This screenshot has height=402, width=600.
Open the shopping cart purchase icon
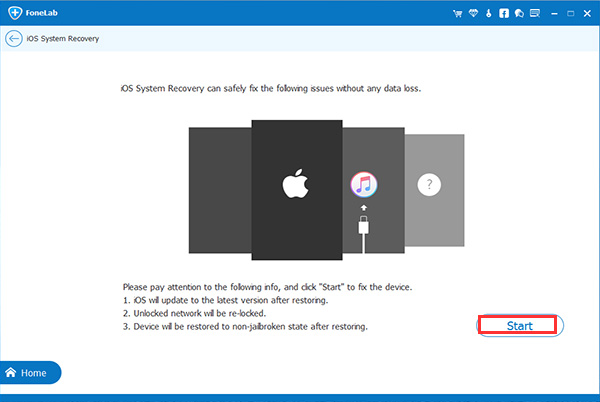click(457, 14)
